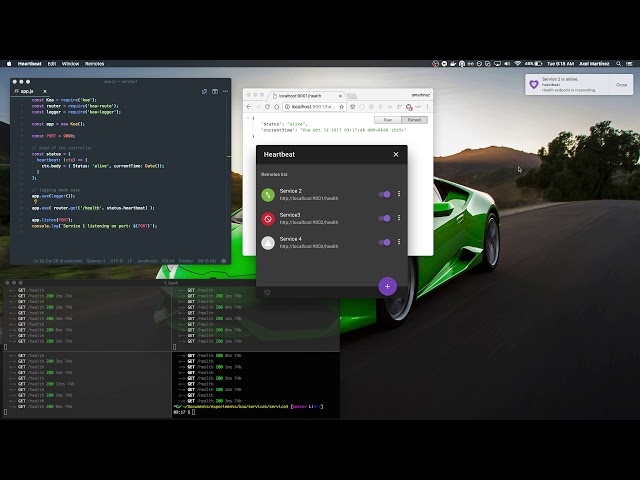Open the Remotes menu
The image size is (640, 480).
pyautogui.click(x=94, y=64)
